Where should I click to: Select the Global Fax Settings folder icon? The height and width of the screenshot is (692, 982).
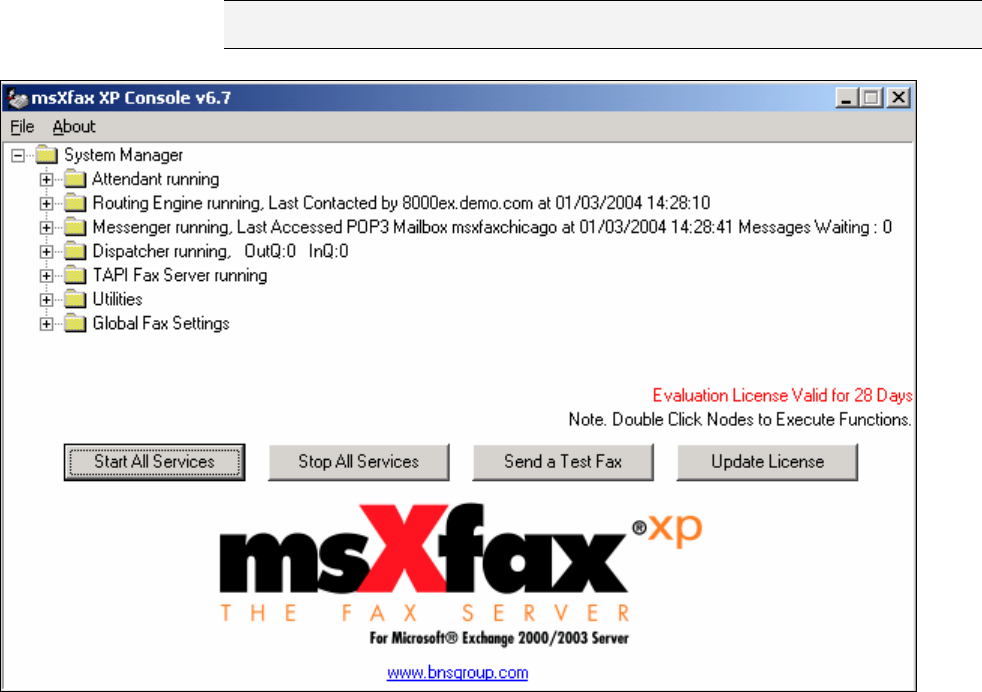[75, 323]
